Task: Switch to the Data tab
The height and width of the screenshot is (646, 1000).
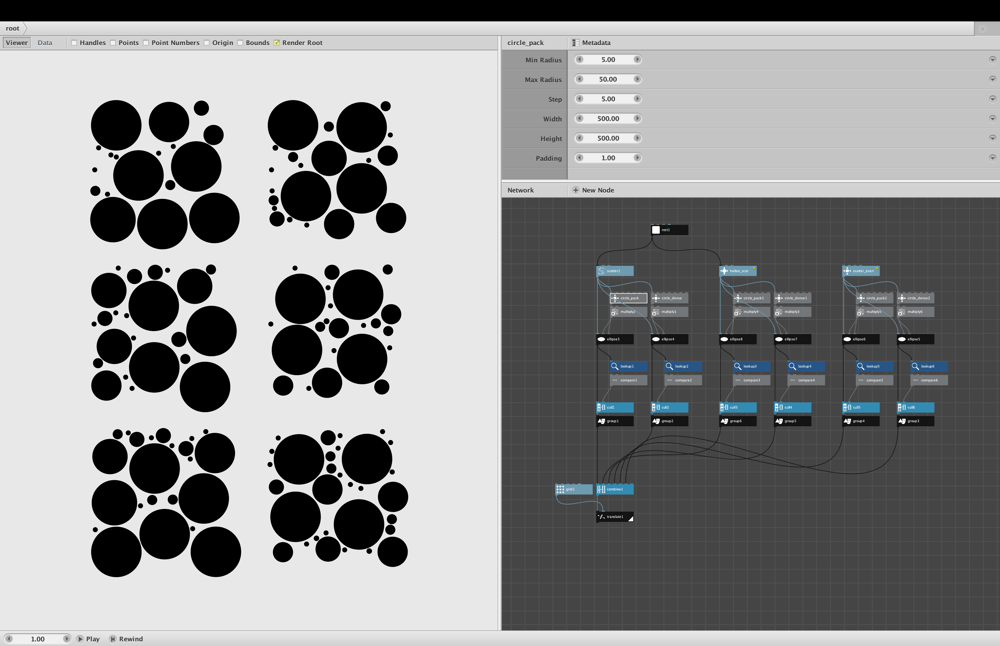Action: tap(45, 43)
